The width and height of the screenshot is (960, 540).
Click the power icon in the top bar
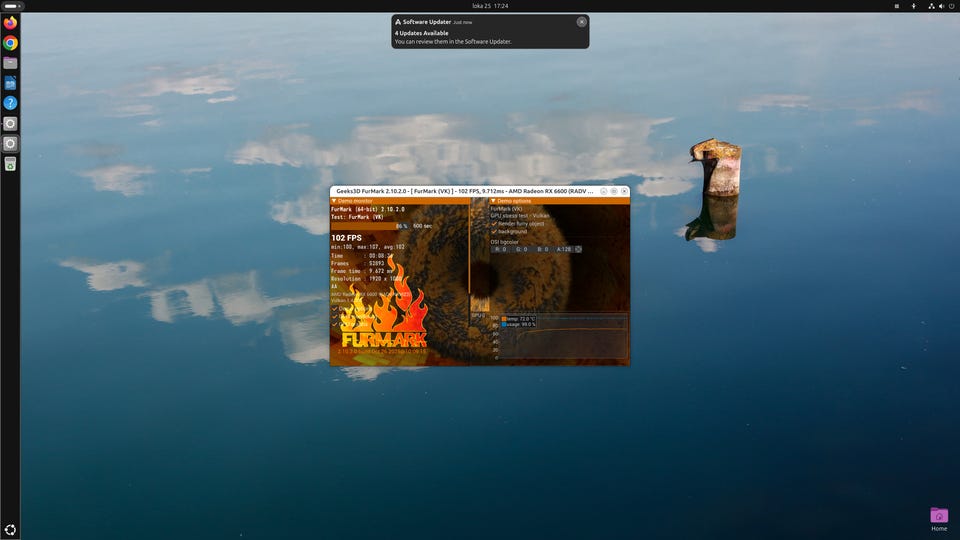pyautogui.click(x=951, y=6)
